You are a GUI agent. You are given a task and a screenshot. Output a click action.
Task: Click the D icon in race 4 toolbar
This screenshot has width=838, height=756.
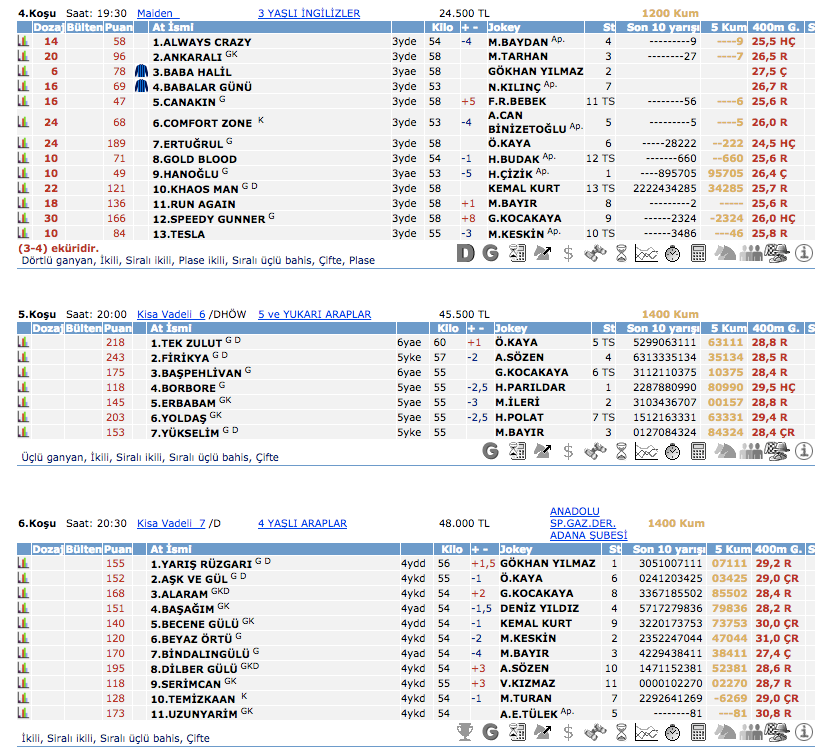[x=465, y=254]
